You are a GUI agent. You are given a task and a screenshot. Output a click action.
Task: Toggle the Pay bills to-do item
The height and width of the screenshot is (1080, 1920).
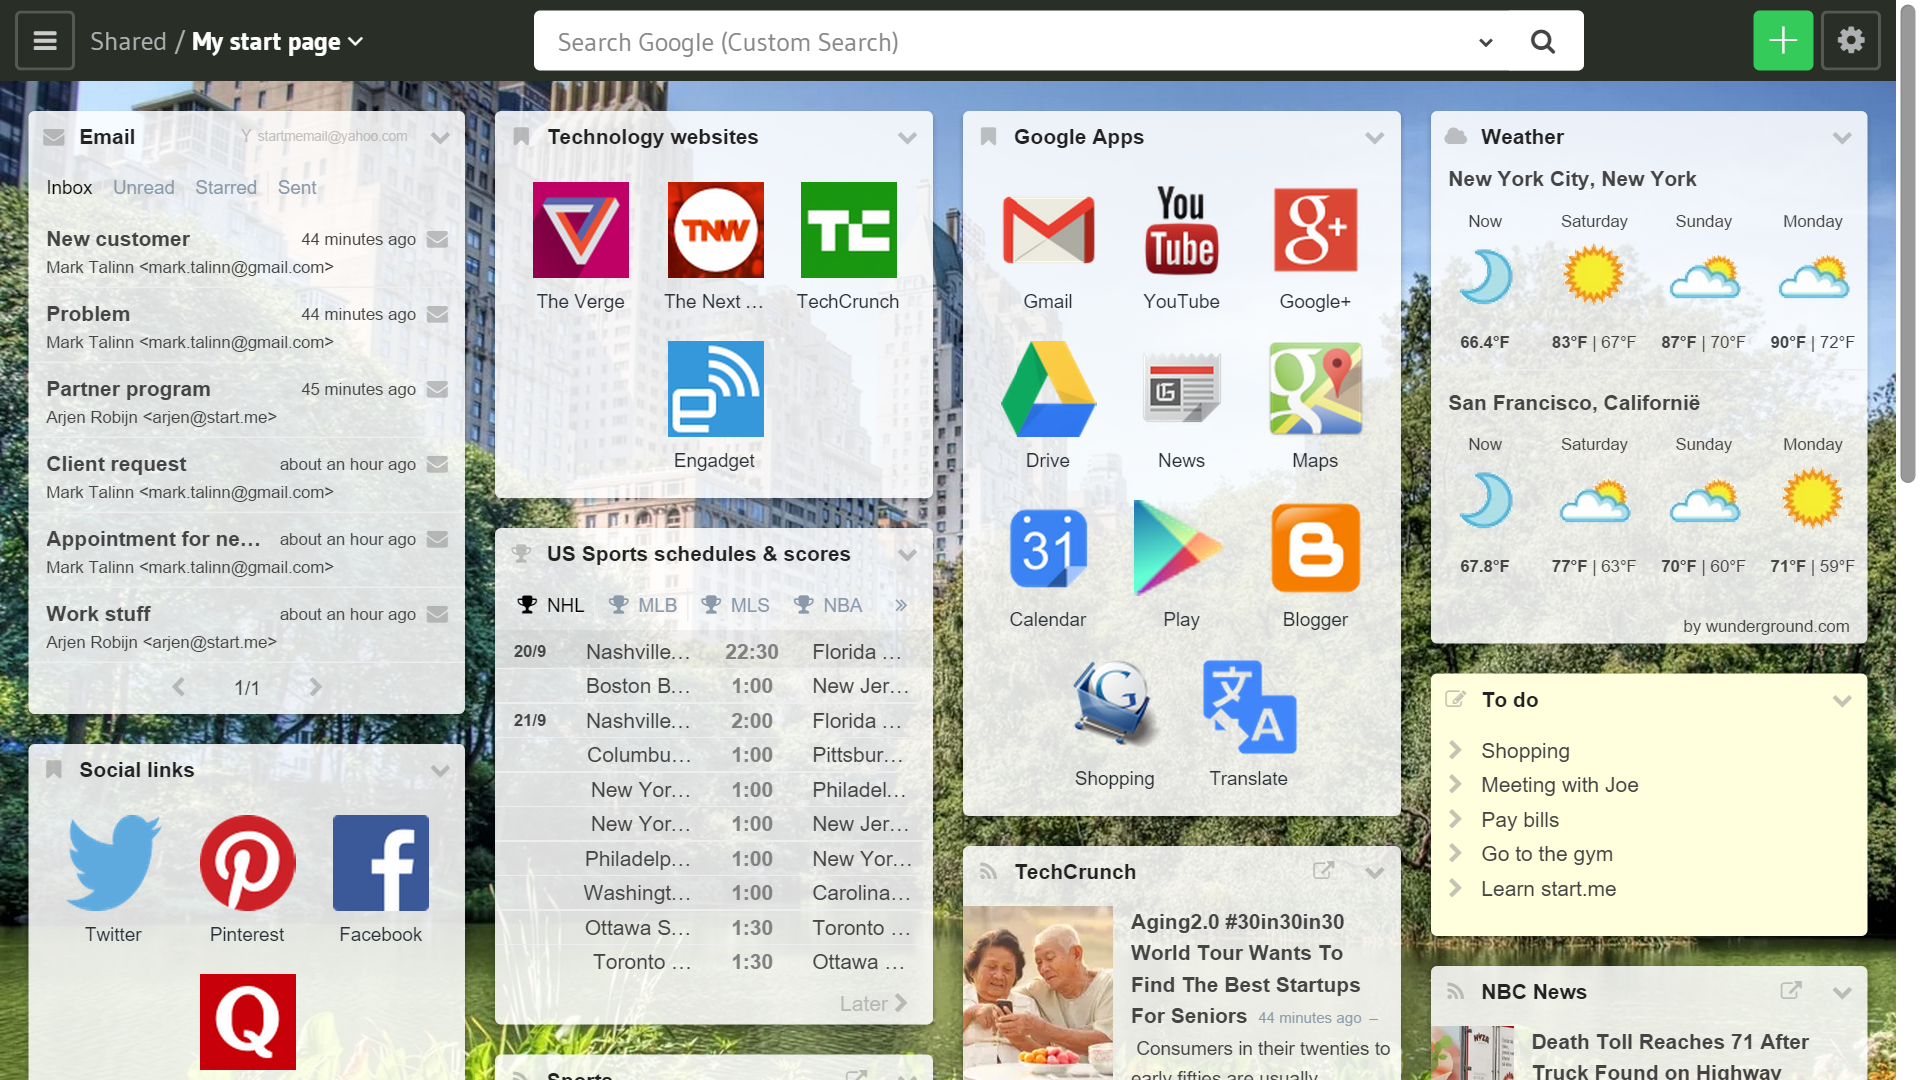point(1519,820)
